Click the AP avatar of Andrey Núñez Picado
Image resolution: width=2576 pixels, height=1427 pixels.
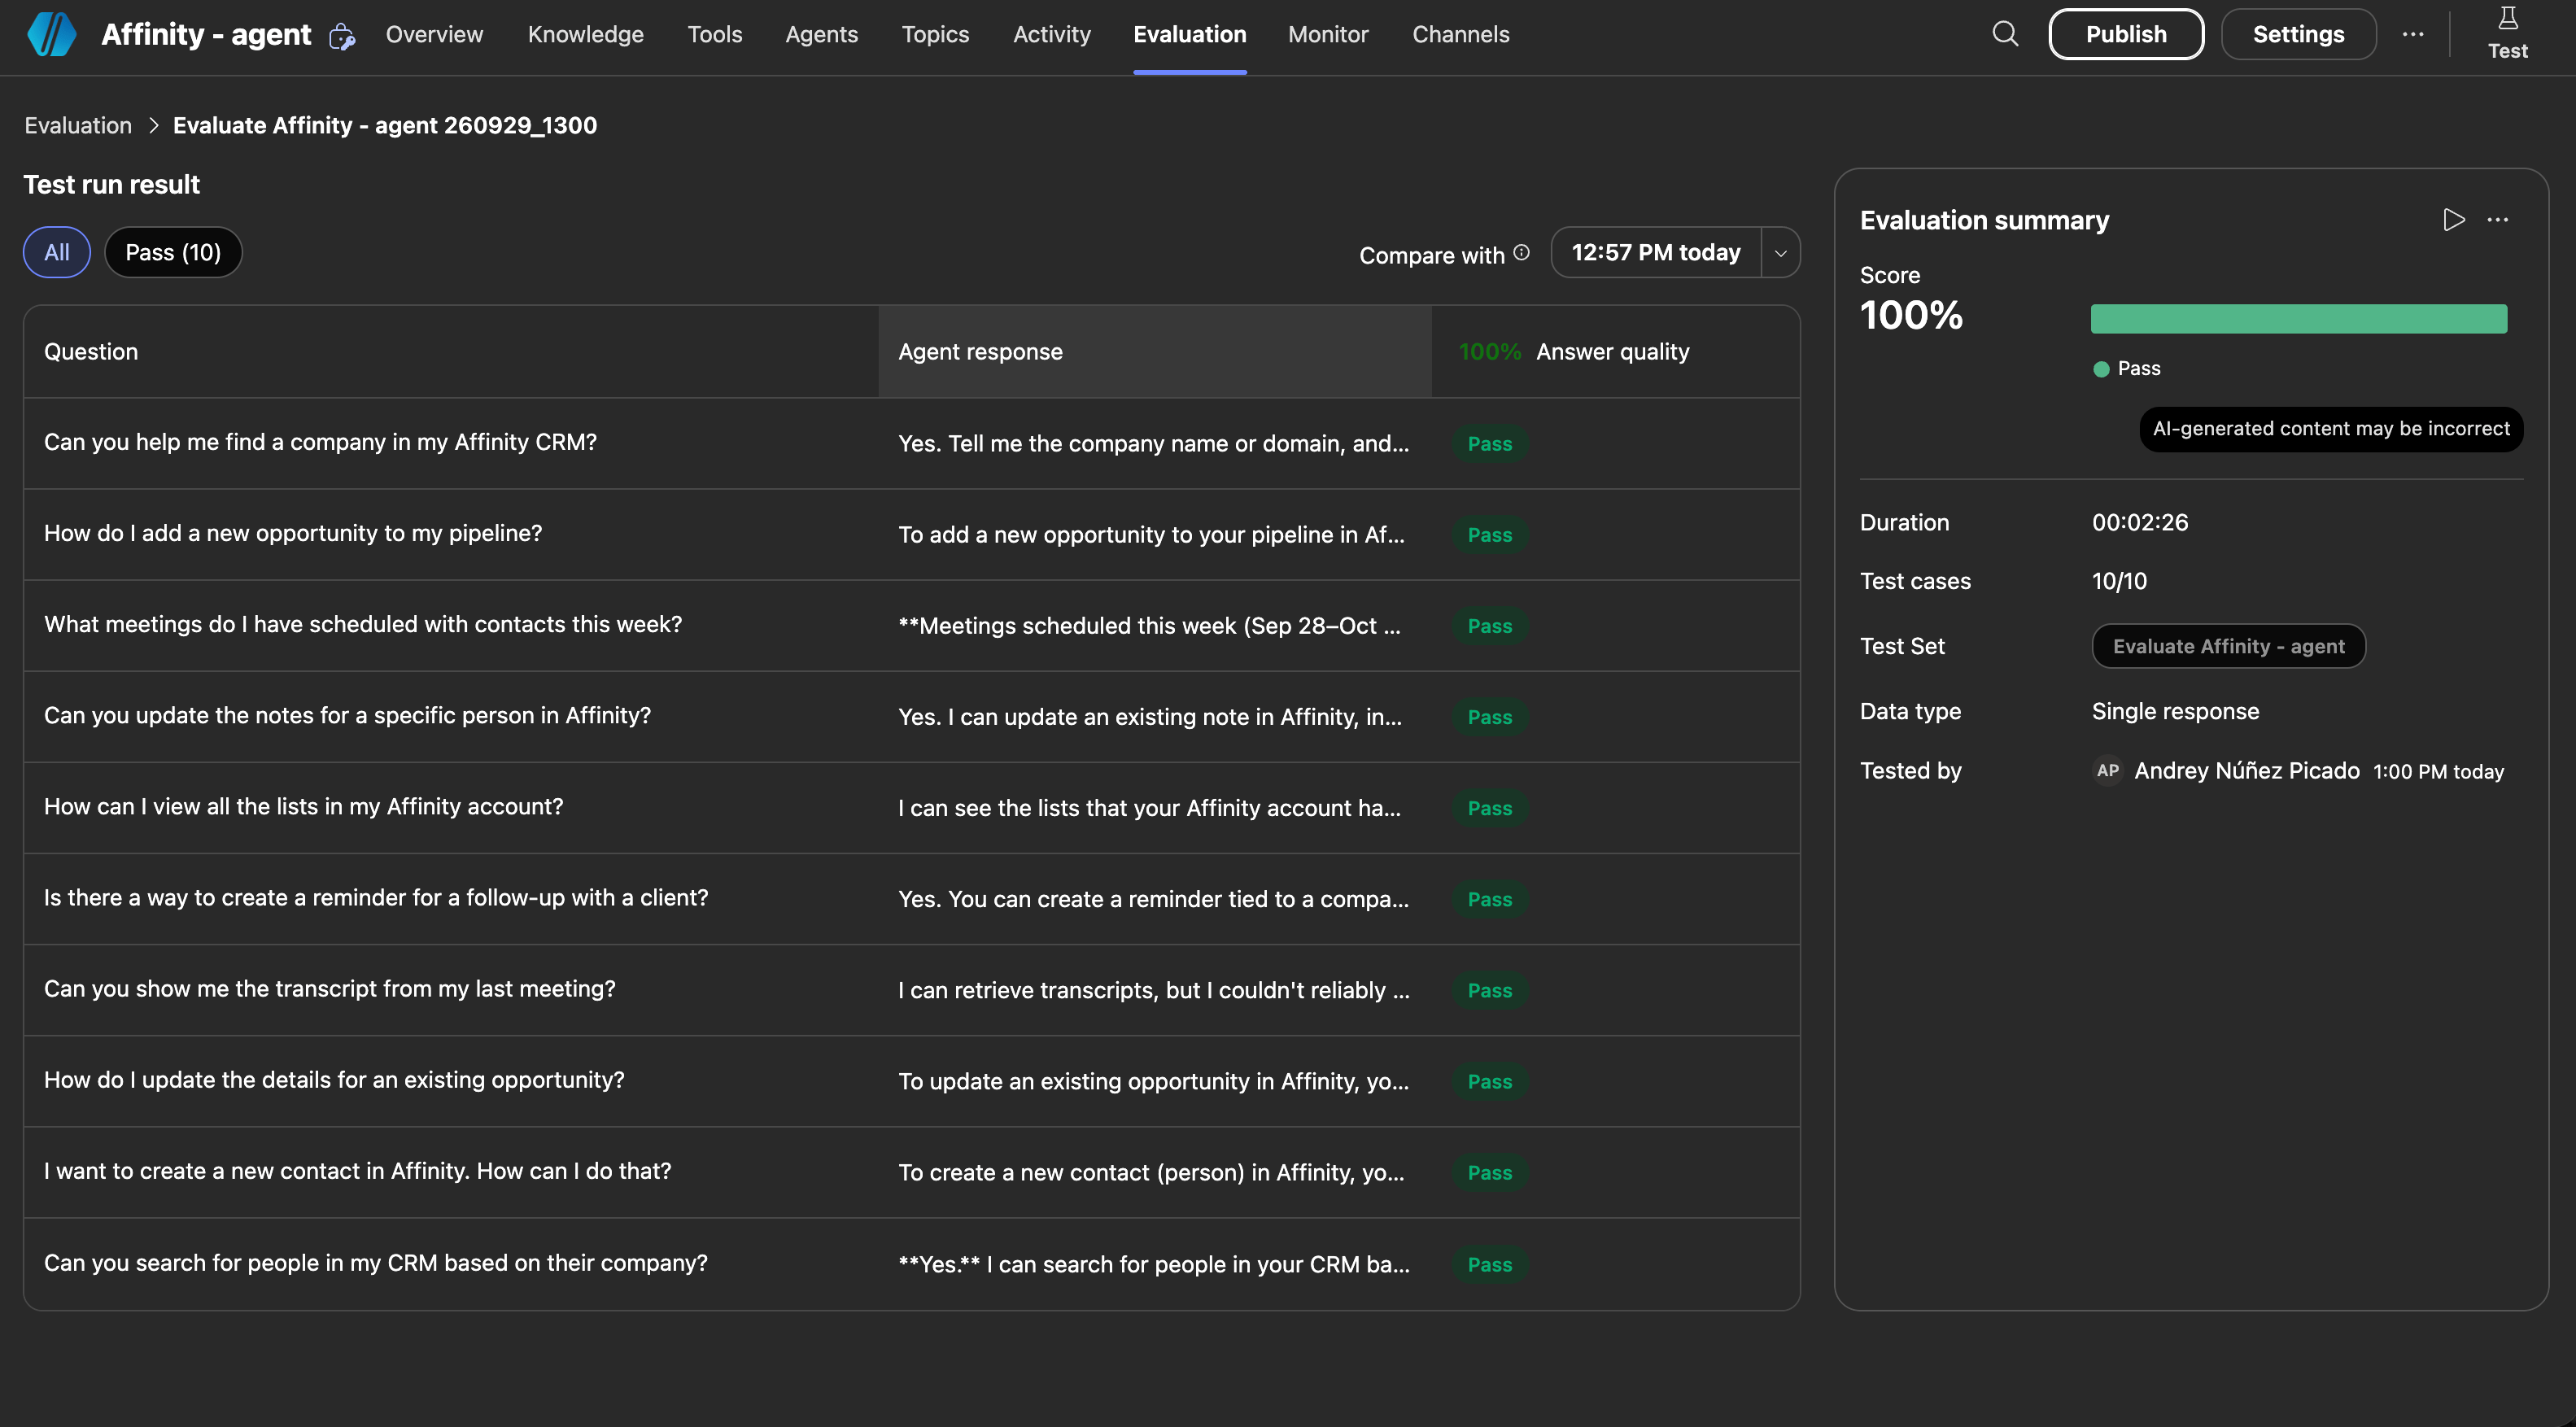[2108, 770]
